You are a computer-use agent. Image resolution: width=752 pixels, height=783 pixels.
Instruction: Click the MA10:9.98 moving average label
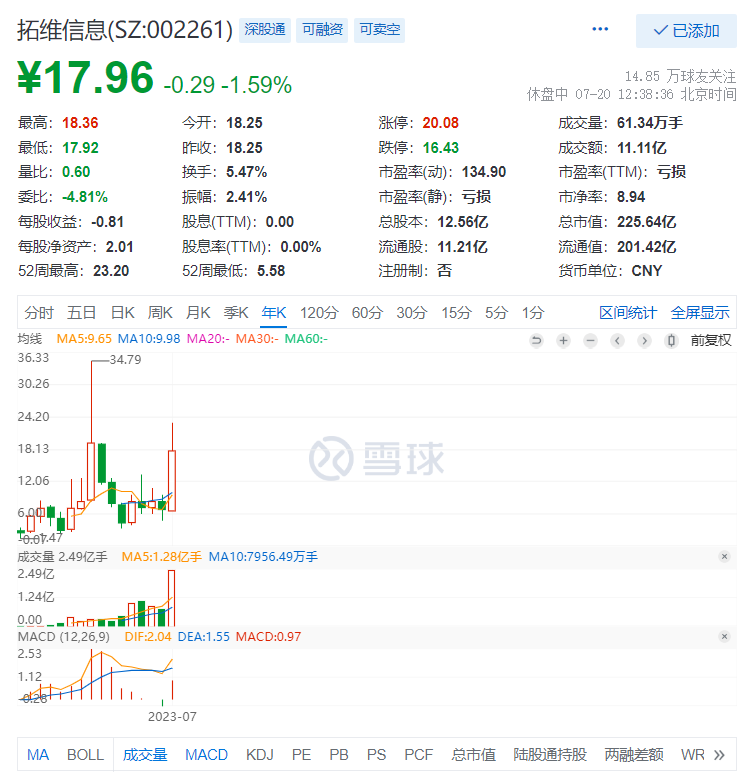149,339
